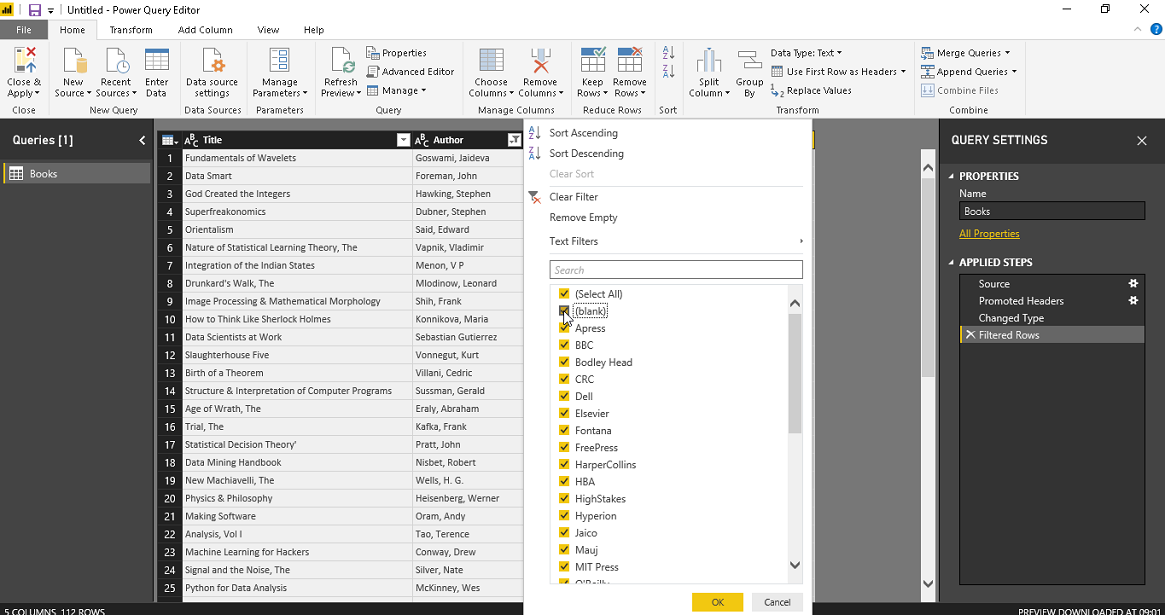Click the Remove Columns icon
Screen dimensions: 1165x615
(540, 60)
